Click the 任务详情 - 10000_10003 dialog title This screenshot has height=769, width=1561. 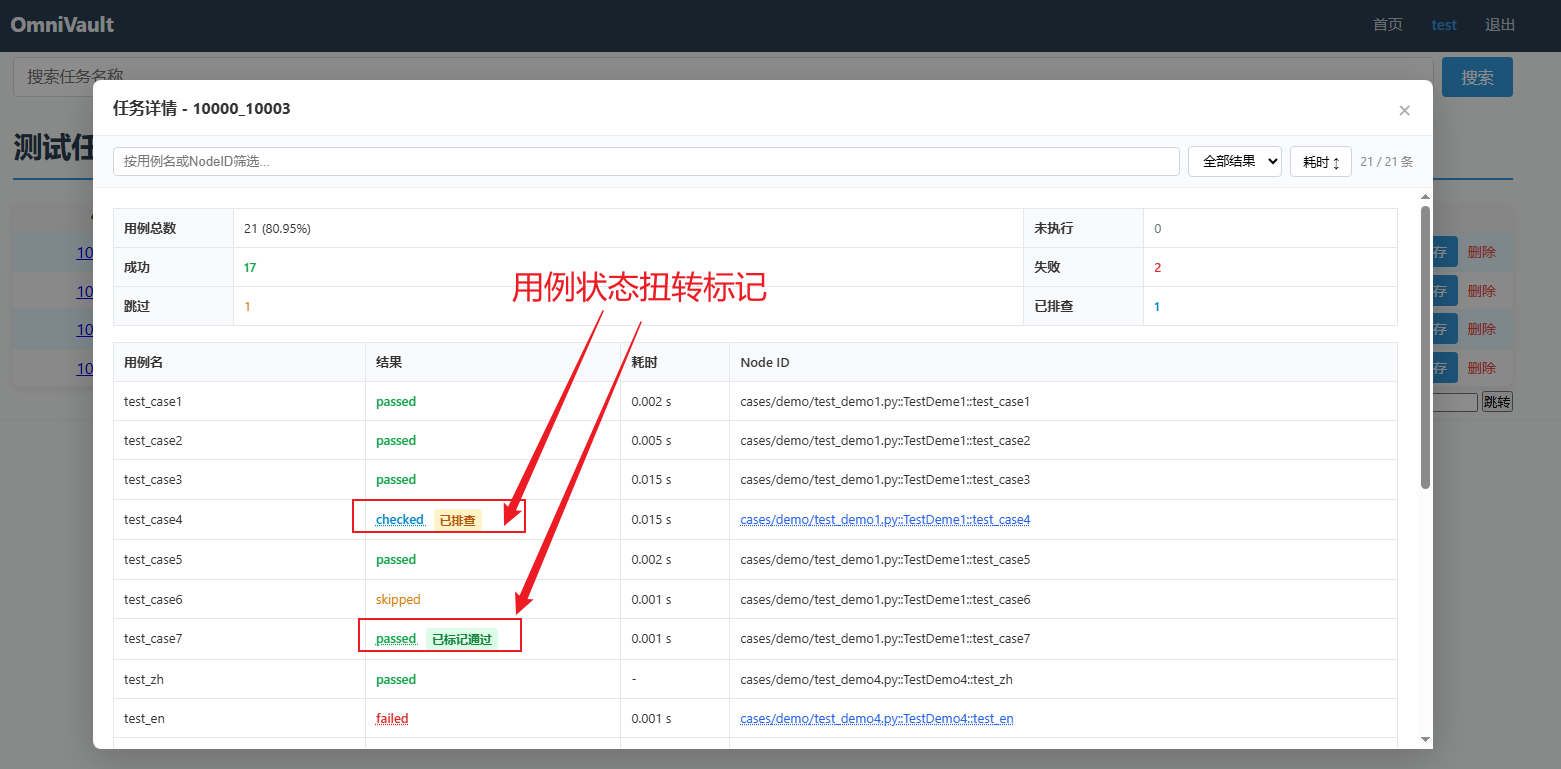coord(202,109)
